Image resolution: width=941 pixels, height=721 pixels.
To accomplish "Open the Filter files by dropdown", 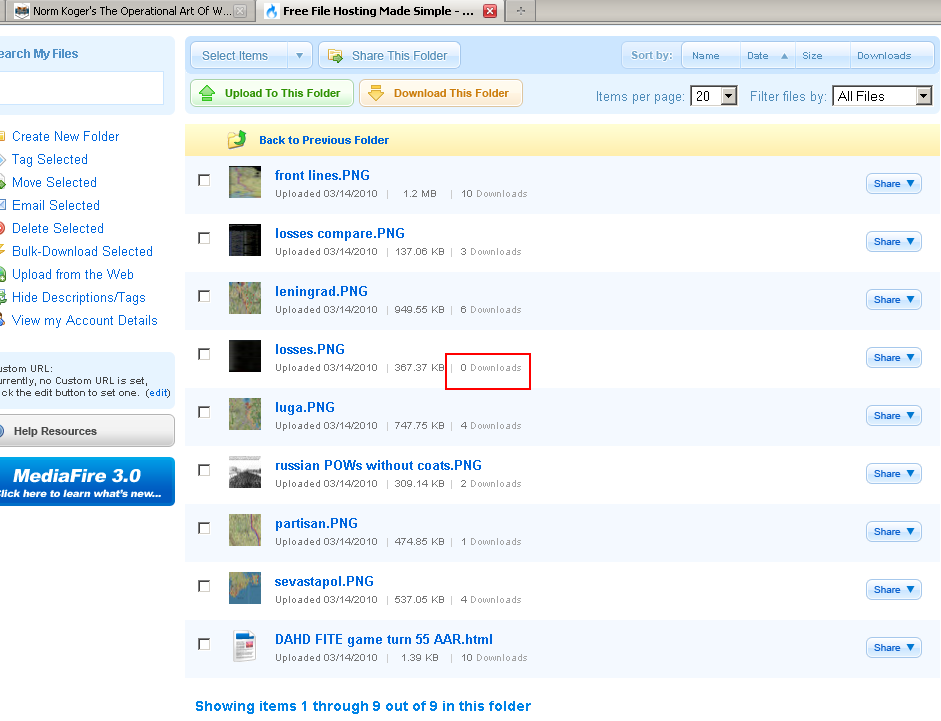I will pos(882,96).
